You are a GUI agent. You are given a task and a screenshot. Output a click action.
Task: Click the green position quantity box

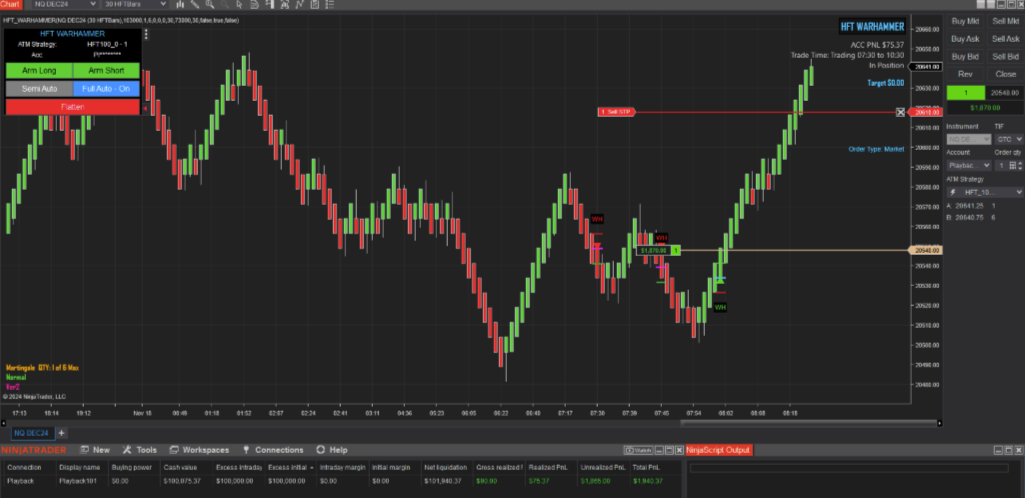[x=965, y=93]
